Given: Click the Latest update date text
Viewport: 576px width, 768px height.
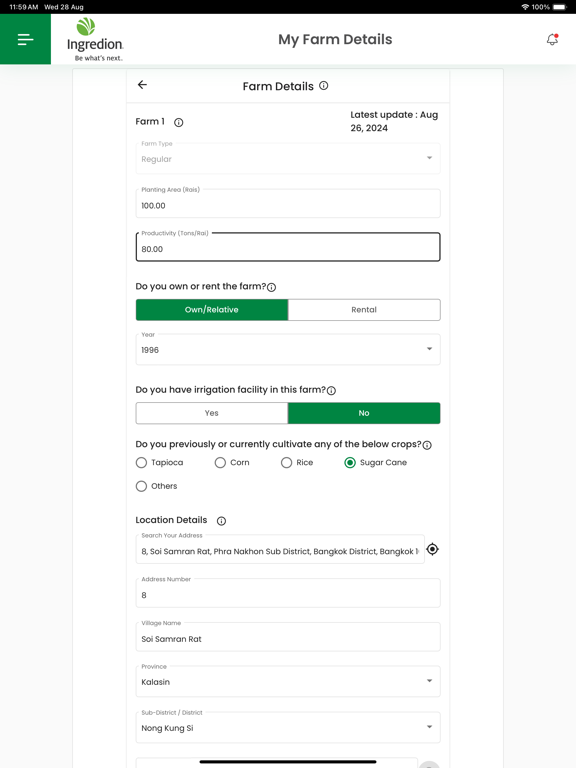Looking at the screenshot, I should pos(394,121).
